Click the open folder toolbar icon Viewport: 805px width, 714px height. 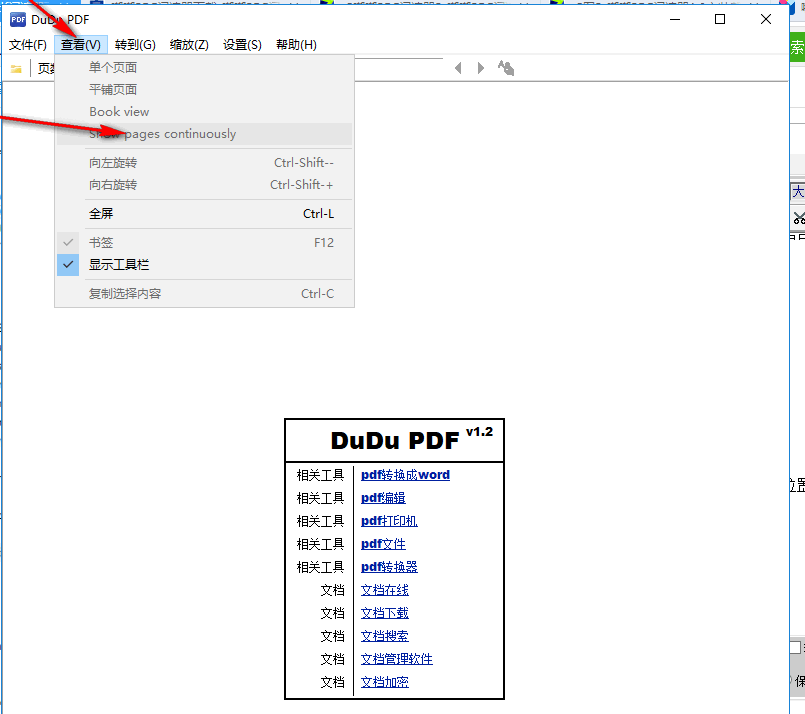pyautogui.click(x=16, y=68)
